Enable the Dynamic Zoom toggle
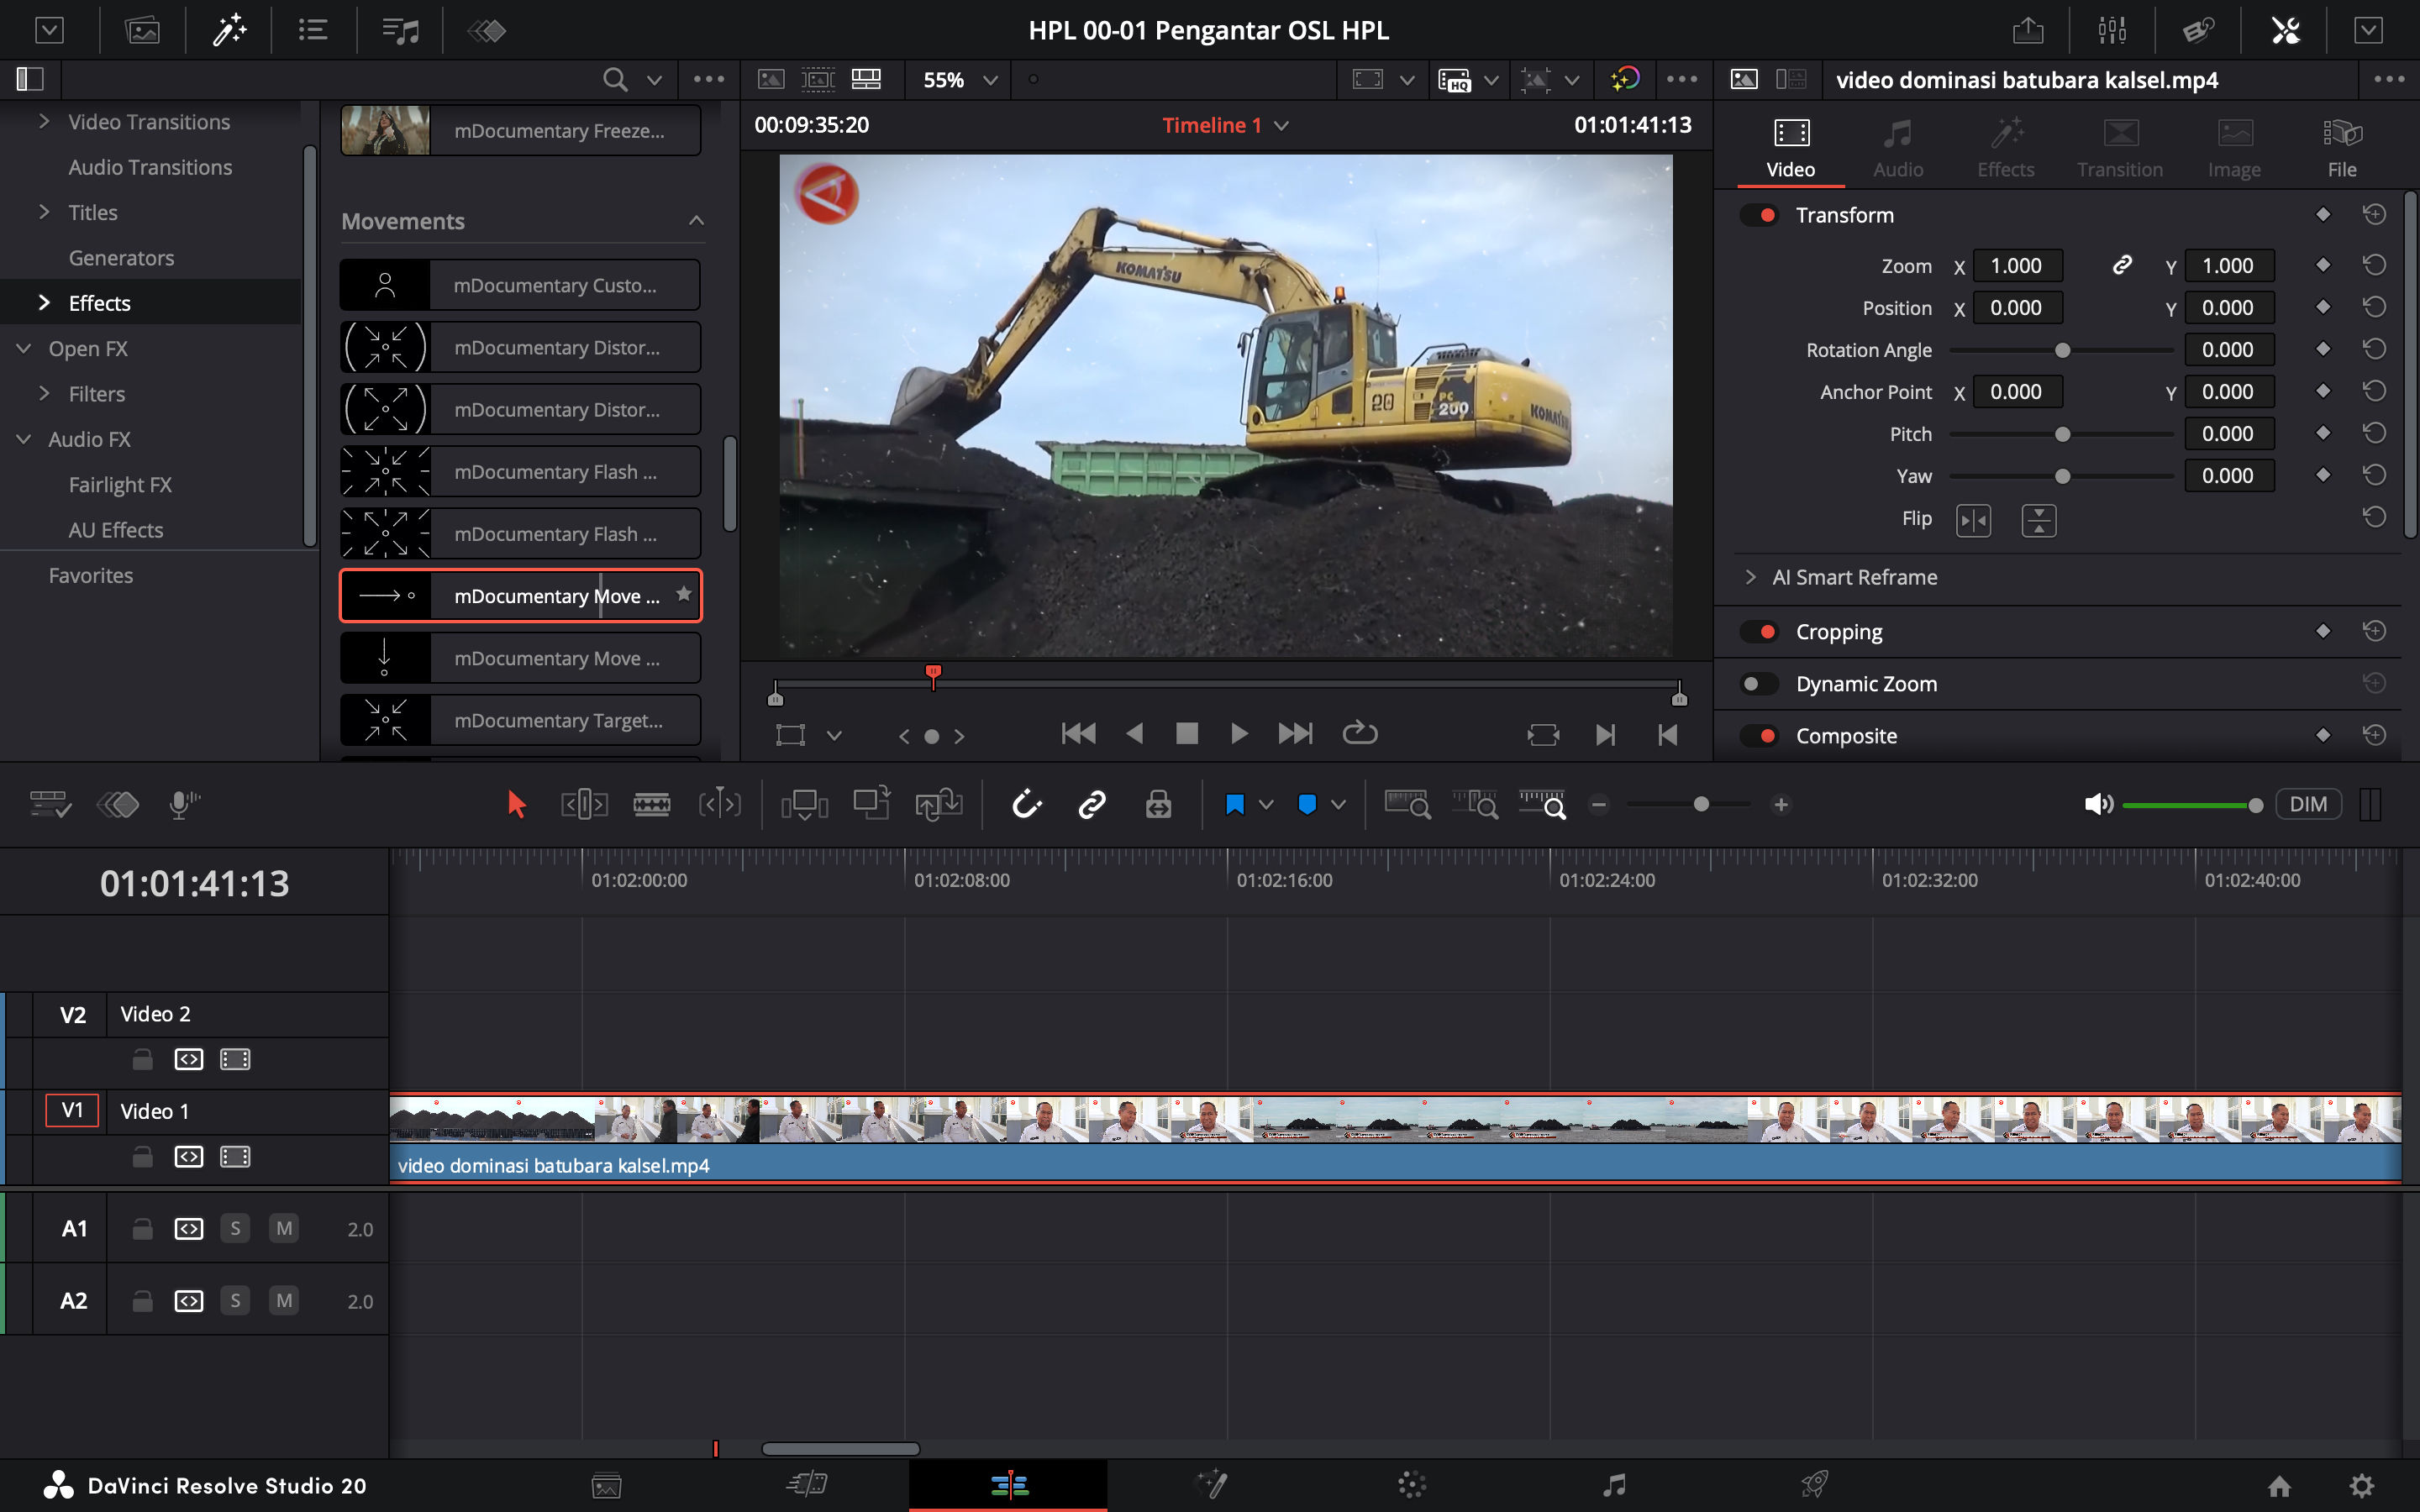This screenshot has height=1512, width=2420. pyautogui.click(x=1758, y=684)
